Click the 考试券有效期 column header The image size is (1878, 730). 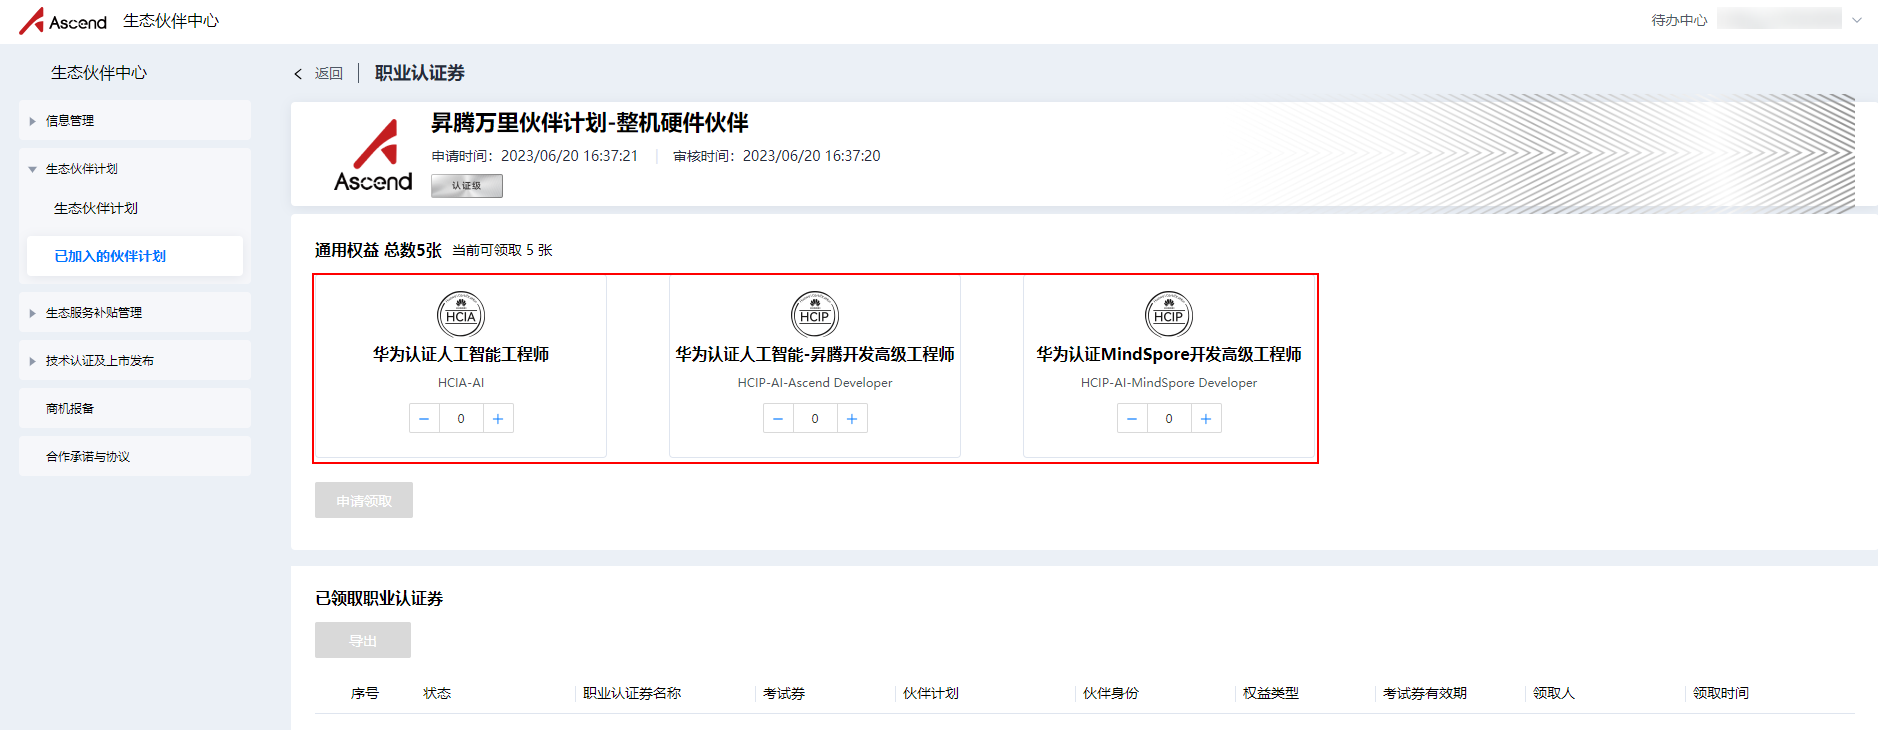[x=1425, y=693]
